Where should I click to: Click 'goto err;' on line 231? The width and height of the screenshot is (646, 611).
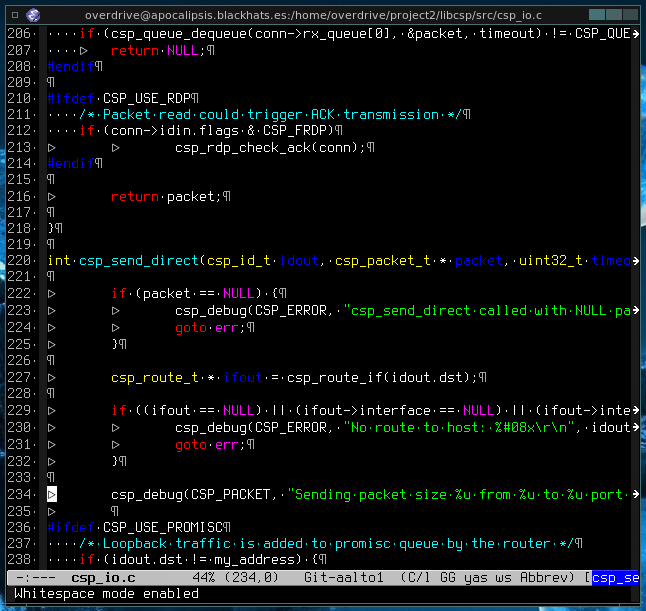coord(211,445)
